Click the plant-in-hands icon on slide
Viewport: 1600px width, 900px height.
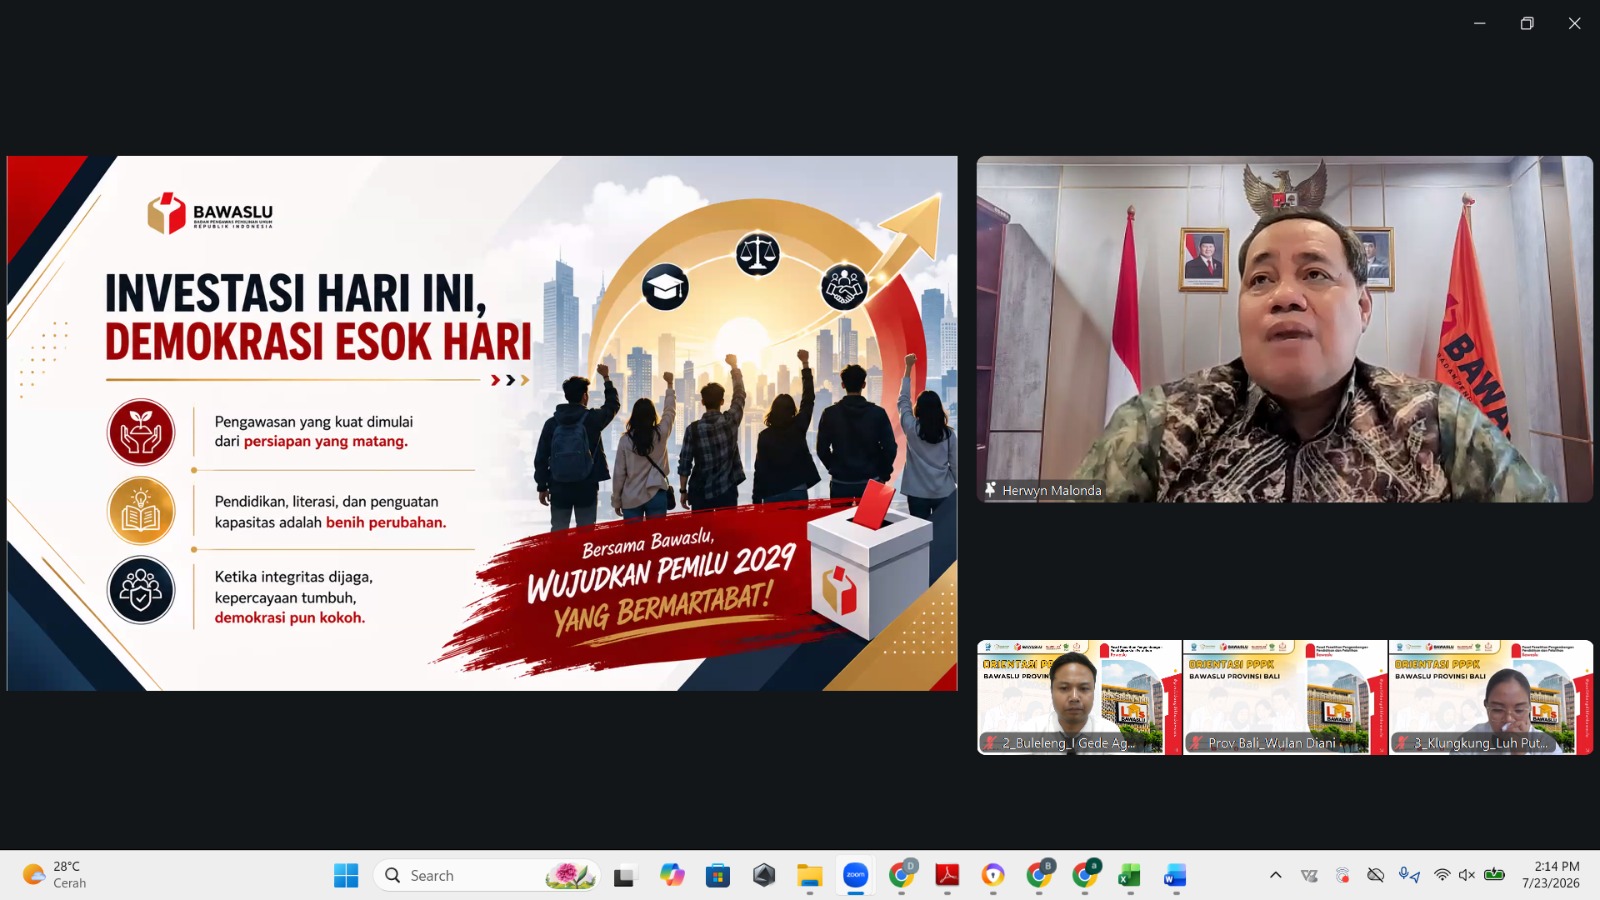point(141,432)
